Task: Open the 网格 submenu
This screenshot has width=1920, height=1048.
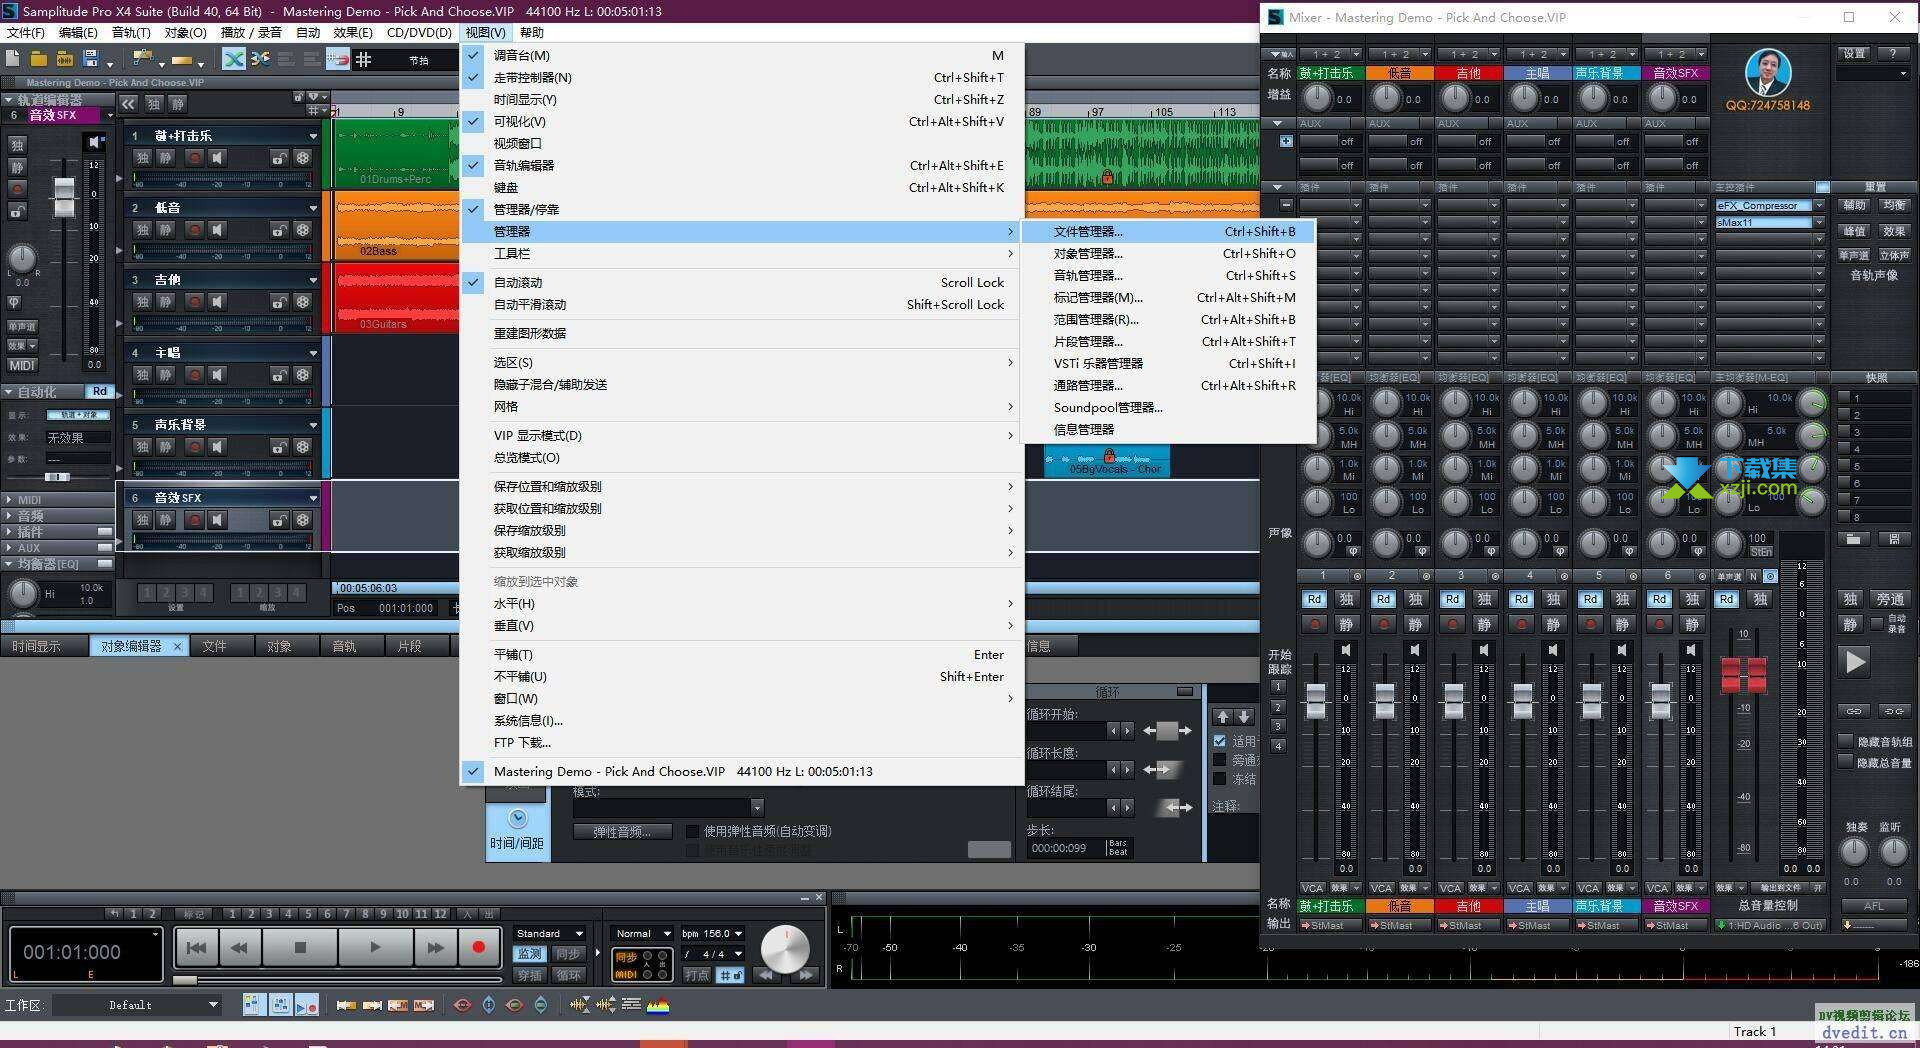Action: [x=741, y=406]
